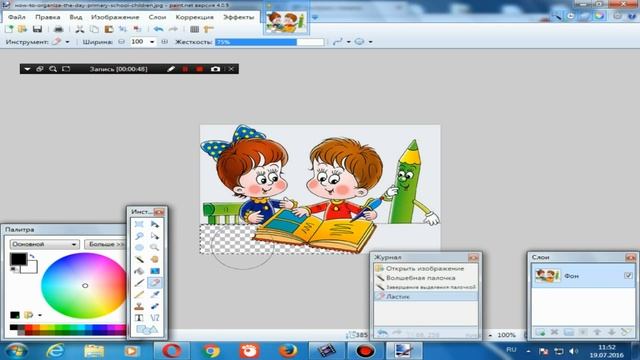Screen dimensions: 640x360
Task: Select the Move Selection tool
Action: [x=155, y=236]
